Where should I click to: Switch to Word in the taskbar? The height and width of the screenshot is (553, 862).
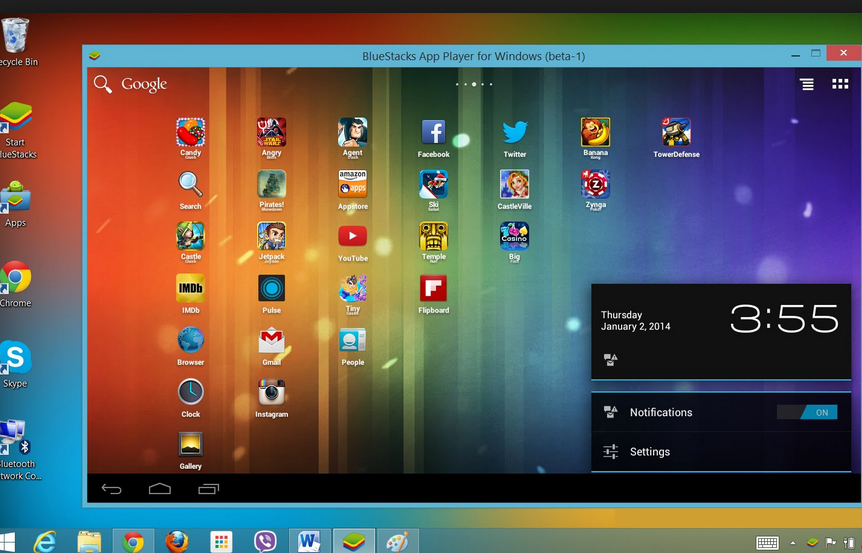310,541
